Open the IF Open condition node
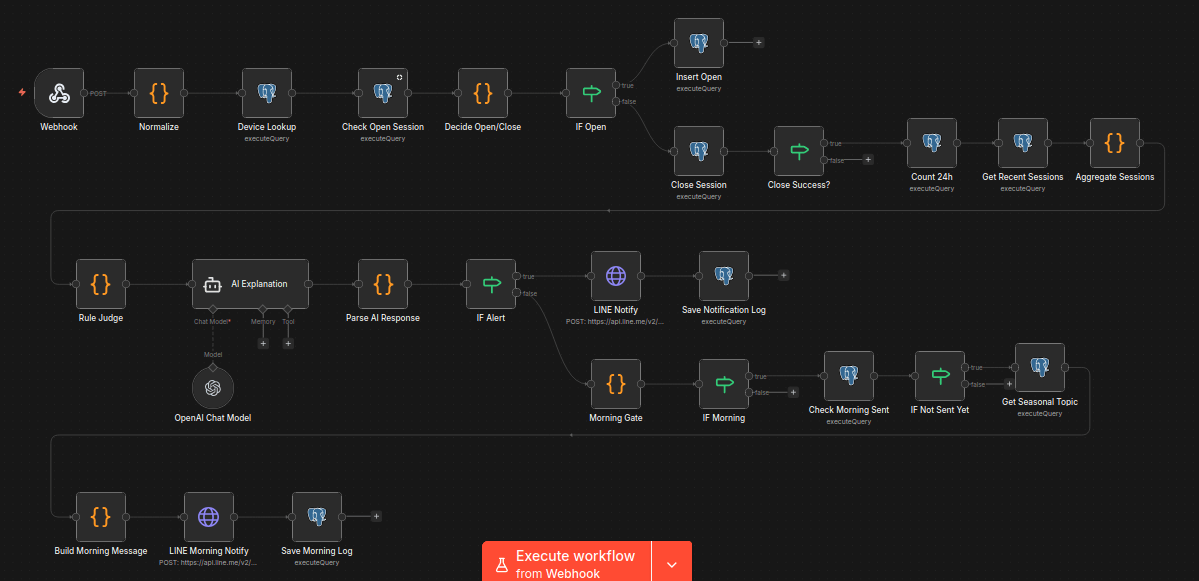The height and width of the screenshot is (581, 1199). coord(590,93)
